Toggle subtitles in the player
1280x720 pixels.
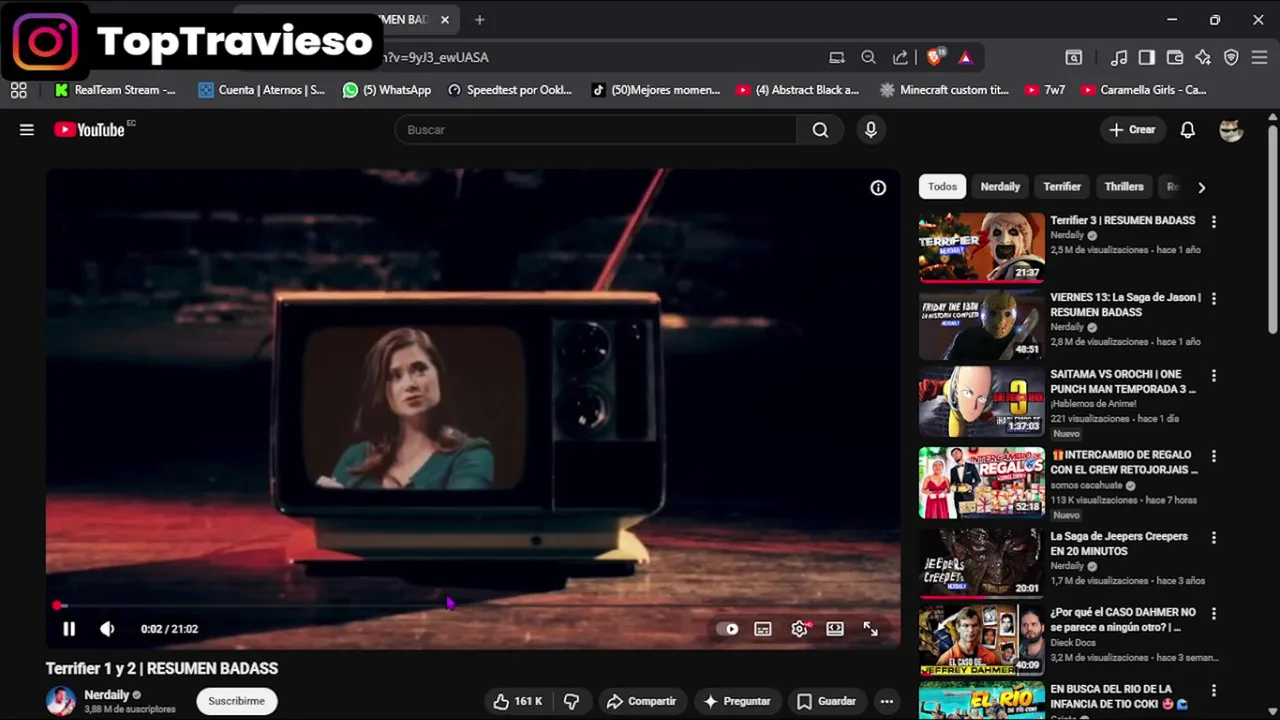point(763,629)
